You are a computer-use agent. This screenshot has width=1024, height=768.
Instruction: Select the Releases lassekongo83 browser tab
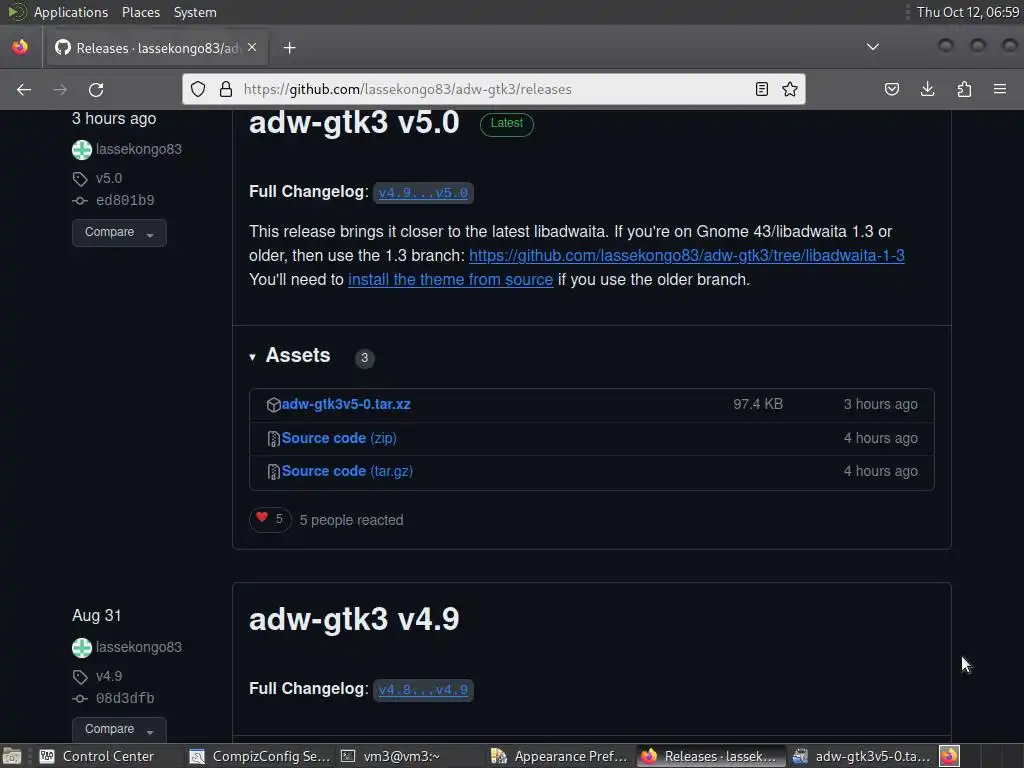(x=155, y=48)
